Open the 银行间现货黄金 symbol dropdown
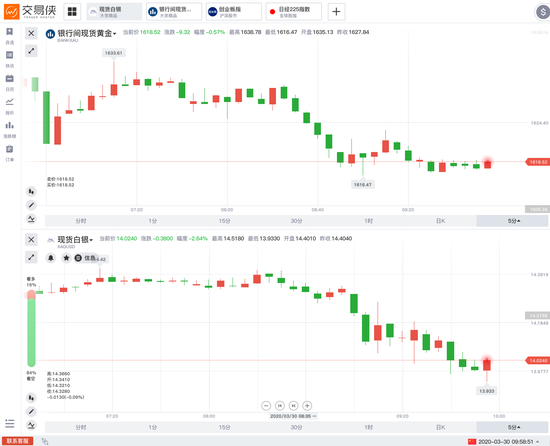Screen dimensions: 550x446 [87, 33]
